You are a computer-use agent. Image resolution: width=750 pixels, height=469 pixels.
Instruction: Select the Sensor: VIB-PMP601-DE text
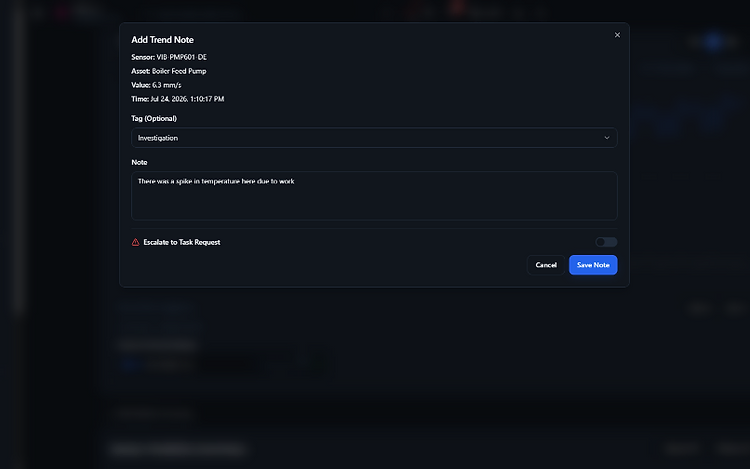pyautogui.click(x=169, y=57)
